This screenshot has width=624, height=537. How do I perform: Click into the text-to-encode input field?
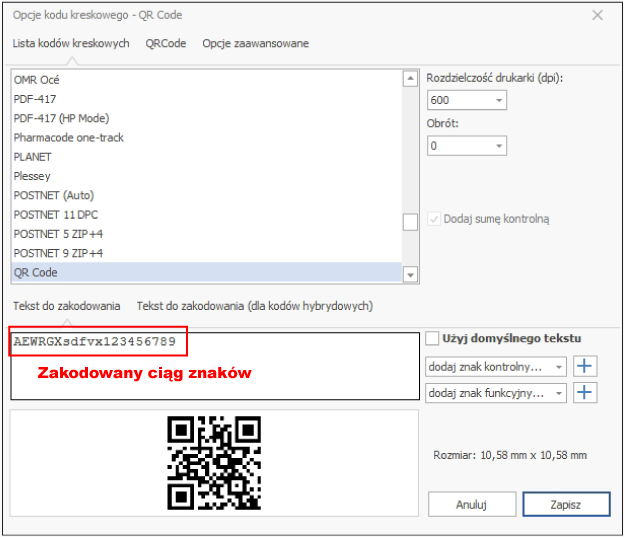click(x=215, y=366)
